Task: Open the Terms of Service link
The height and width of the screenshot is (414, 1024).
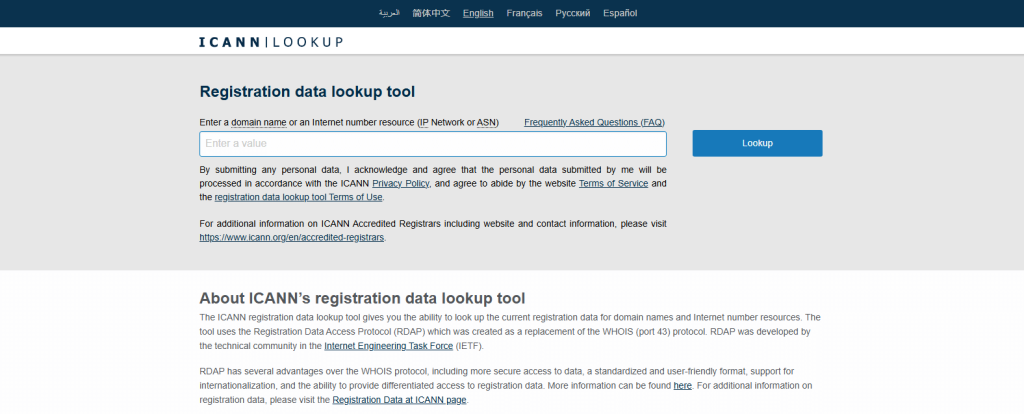Action: point(613,183)
